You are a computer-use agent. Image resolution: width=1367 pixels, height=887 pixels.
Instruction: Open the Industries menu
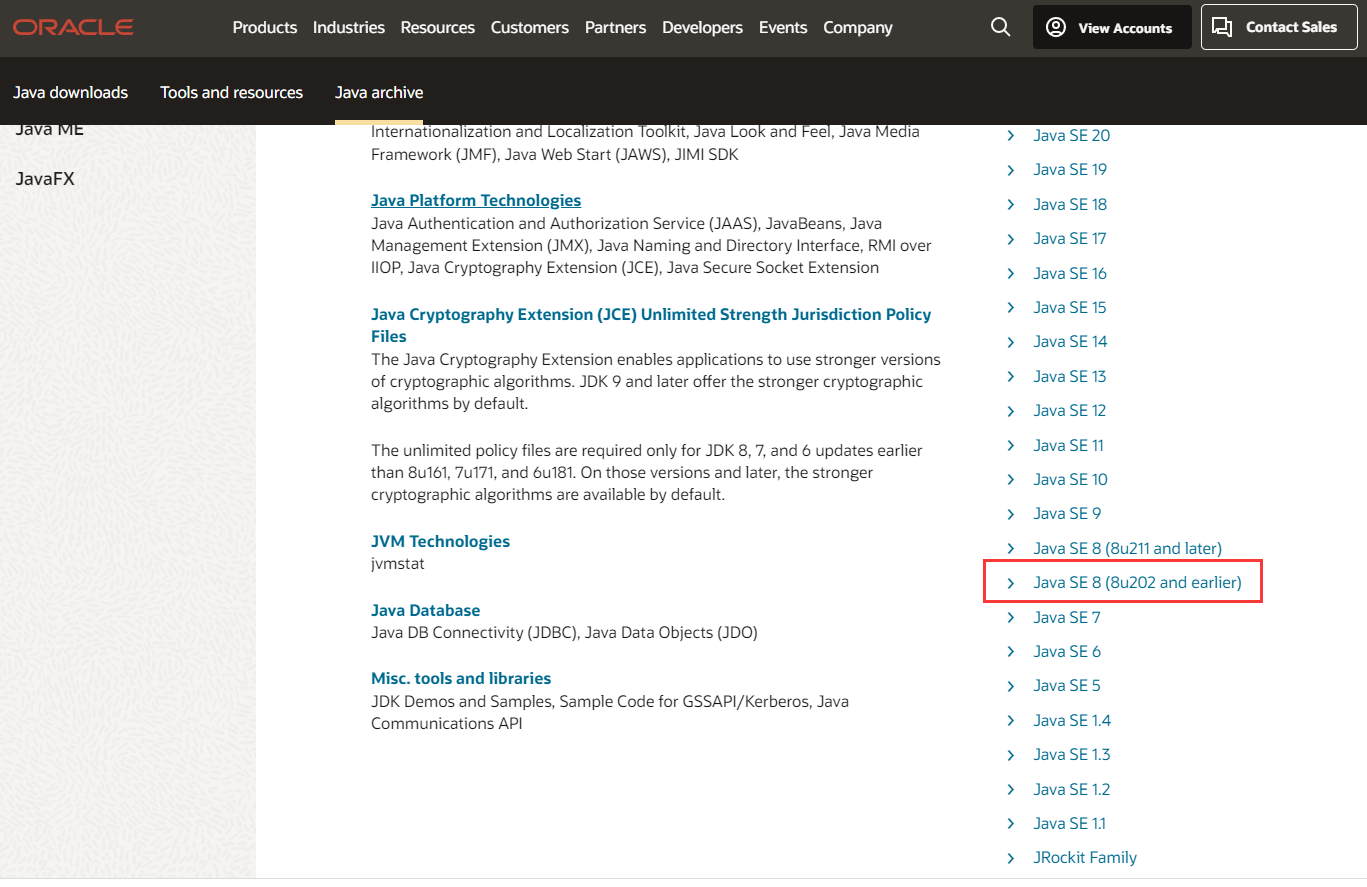tap(348, 27)
